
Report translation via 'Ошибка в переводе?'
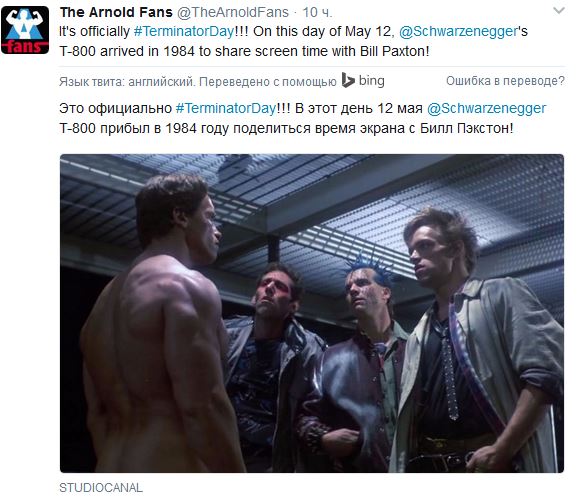(505, 81)
